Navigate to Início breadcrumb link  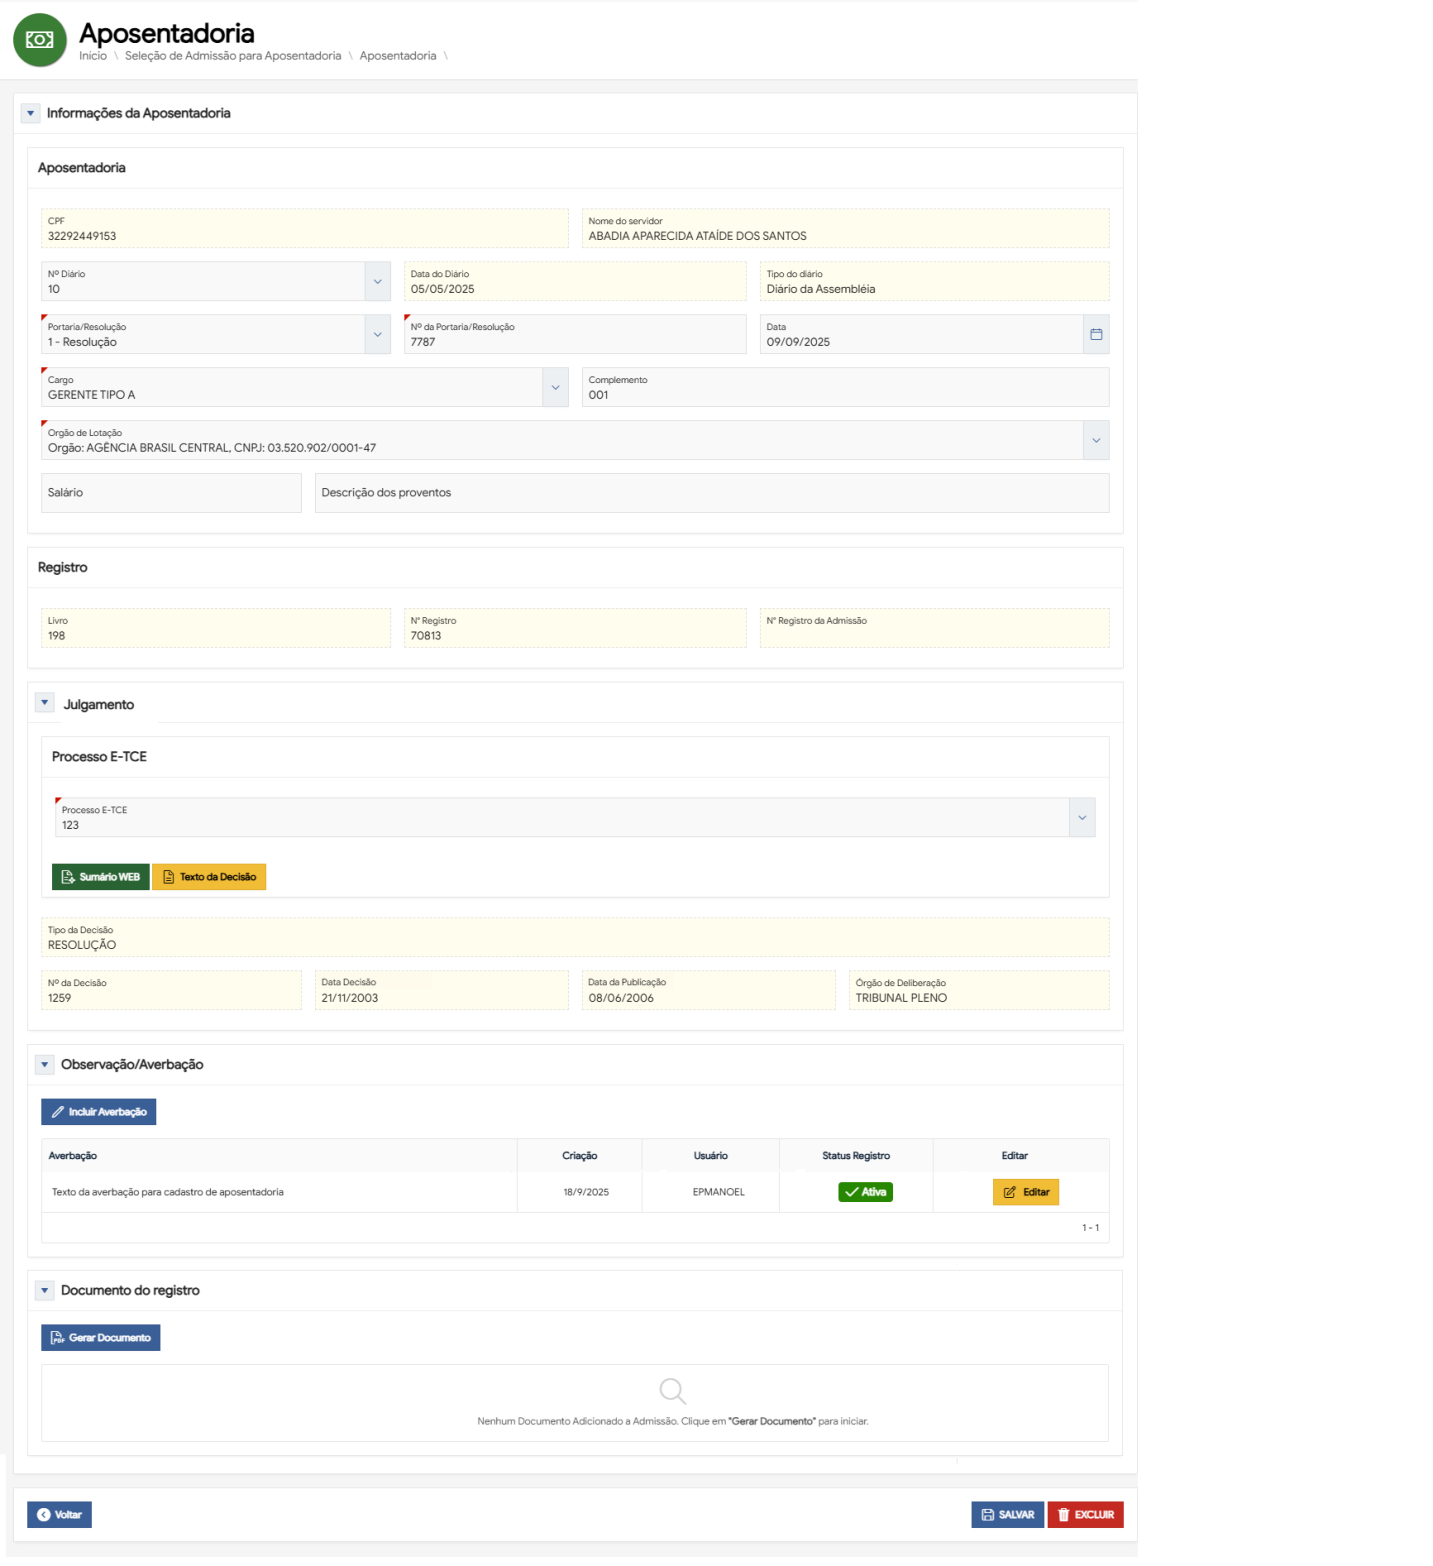(93, 56)
